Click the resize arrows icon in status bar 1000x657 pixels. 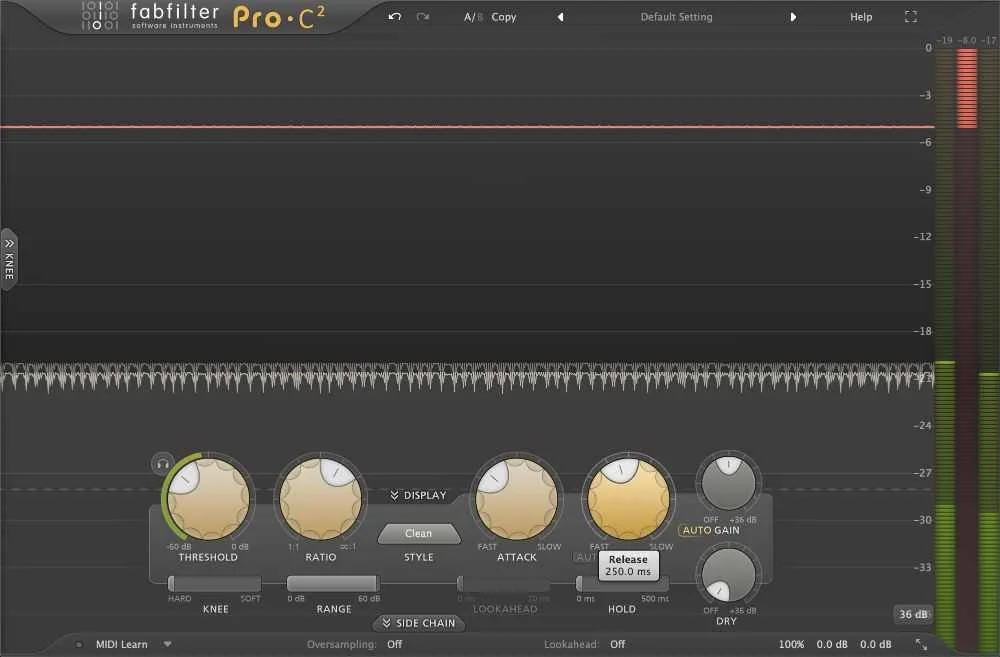(x=922, y=644)
